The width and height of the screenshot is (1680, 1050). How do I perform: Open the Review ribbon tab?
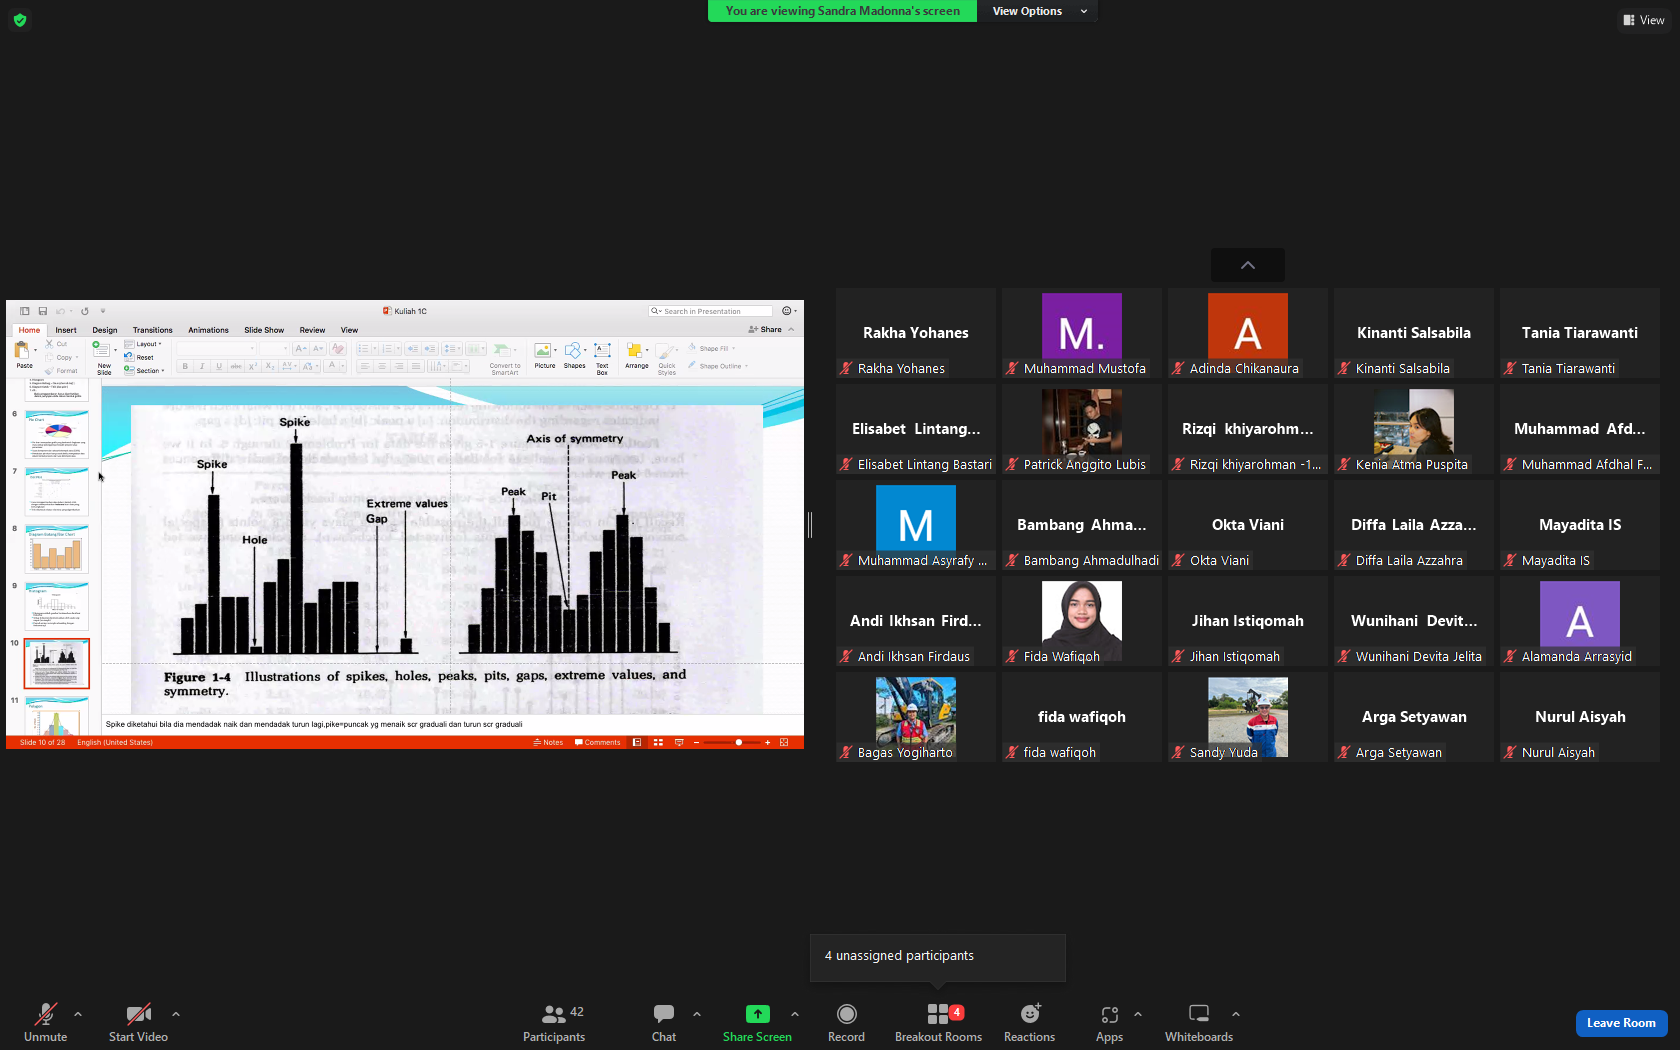pyautogui.click(x=312, y=330)
